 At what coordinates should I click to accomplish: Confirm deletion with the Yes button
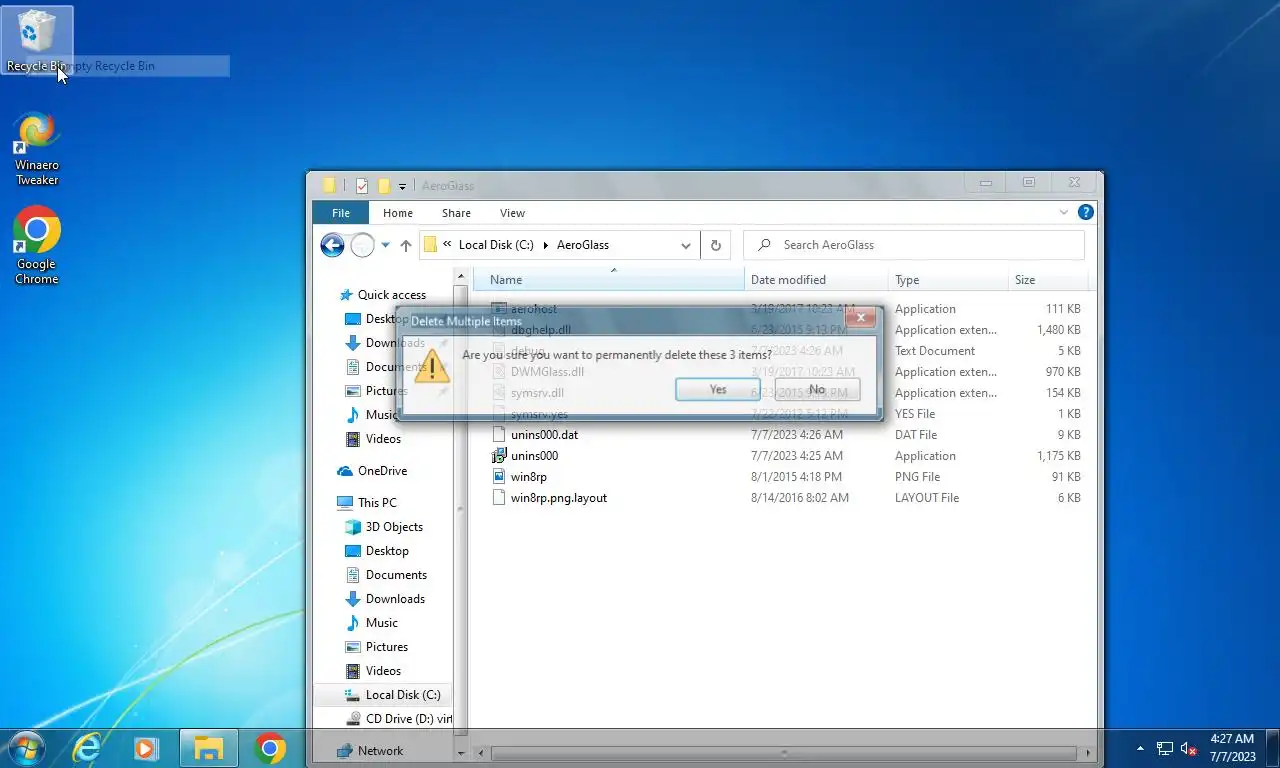(x=718, y=389)
